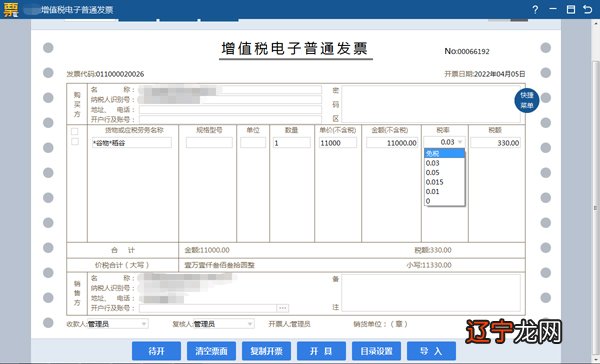Click the 备注 remarks text area
Viewport: 600px width, 364px height.
[431, 293]
